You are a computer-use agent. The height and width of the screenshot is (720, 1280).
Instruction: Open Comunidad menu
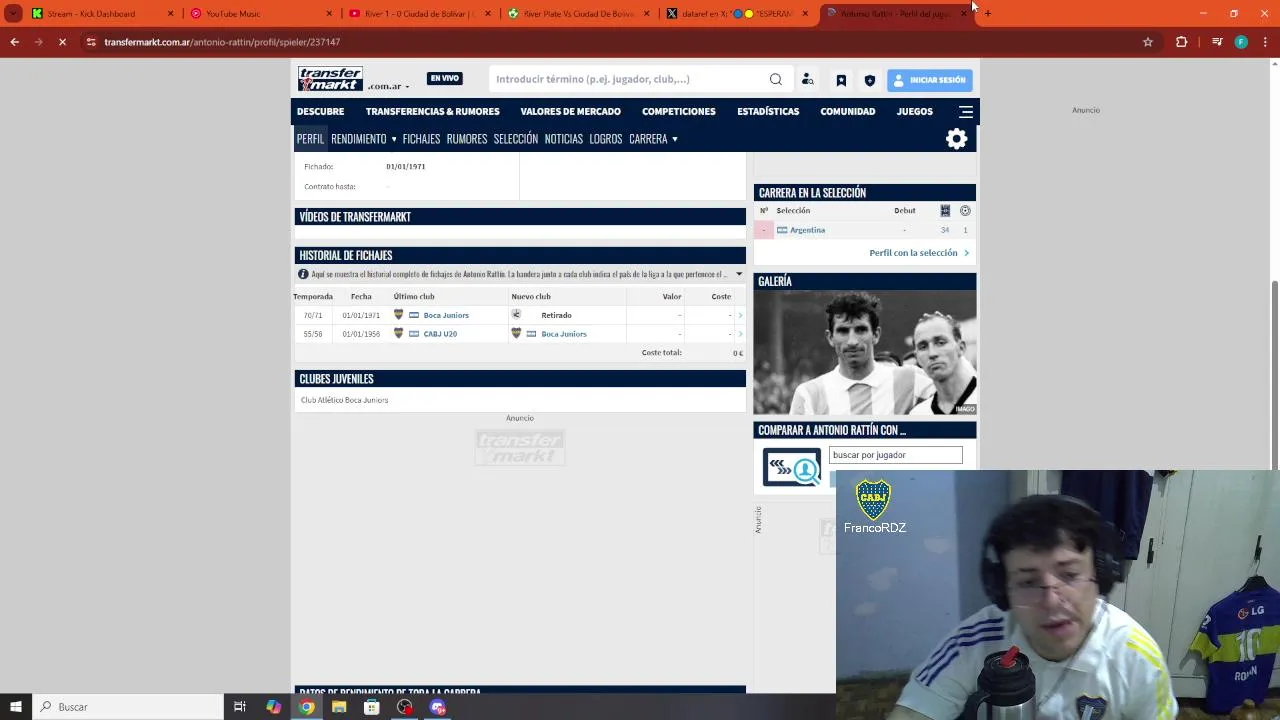click(x=848, y=112)
